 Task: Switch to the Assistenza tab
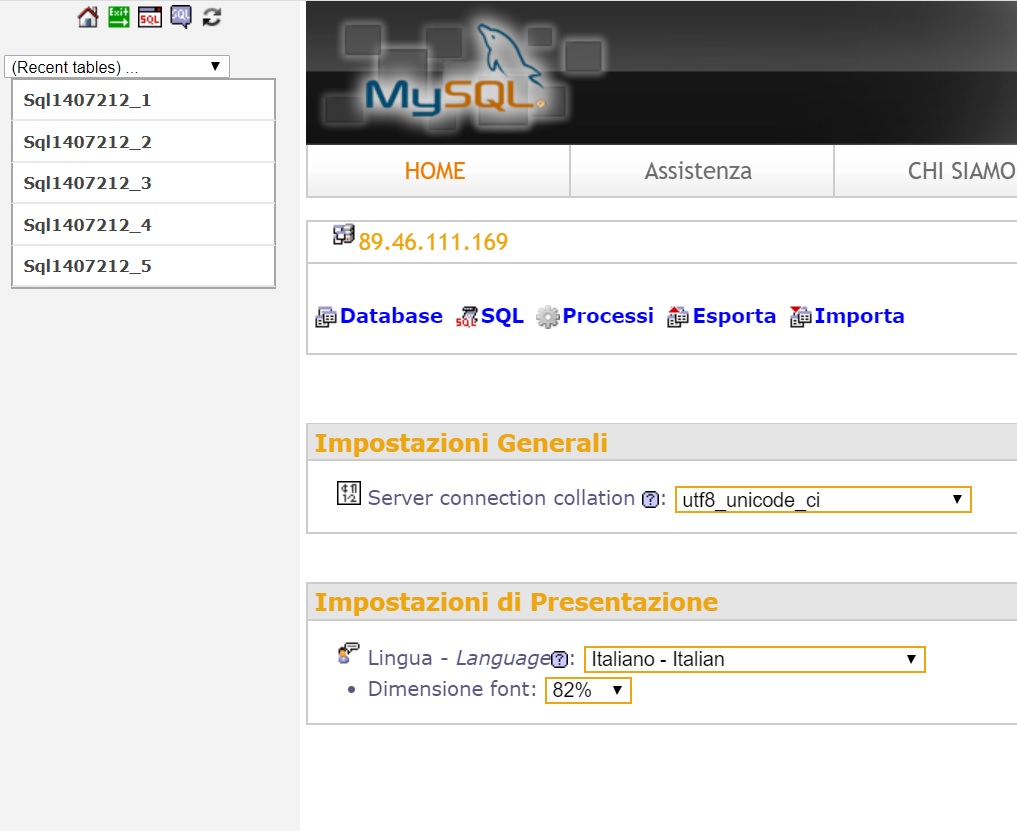point(698,171)
